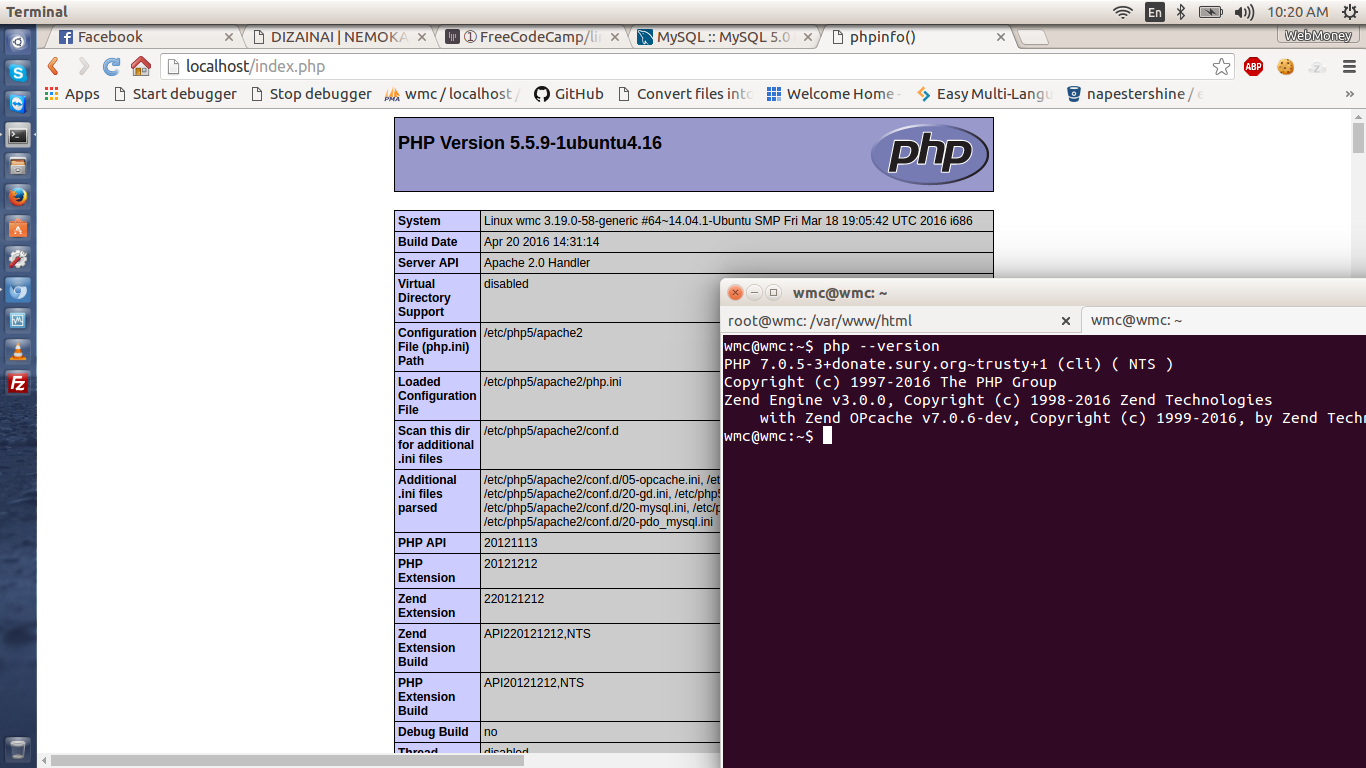Open VLC media player from the launcher
Image resolution: width=1366 pixels, height=768 pixels.
click(x=17, y=352)
